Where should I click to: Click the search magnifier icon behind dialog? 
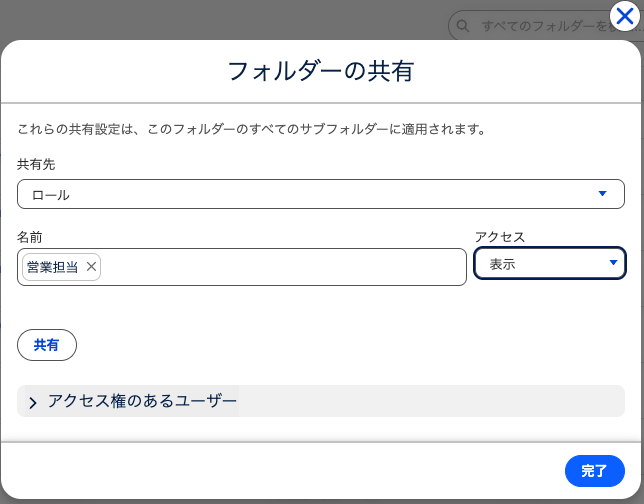click(463, 26)
